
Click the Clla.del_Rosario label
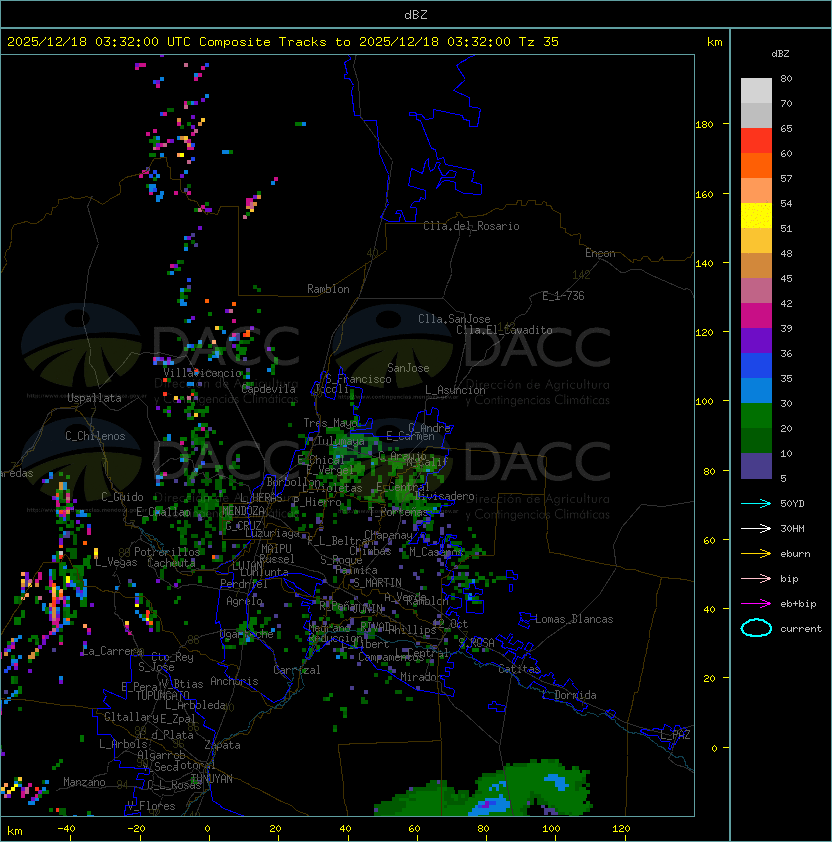[471, 226]
